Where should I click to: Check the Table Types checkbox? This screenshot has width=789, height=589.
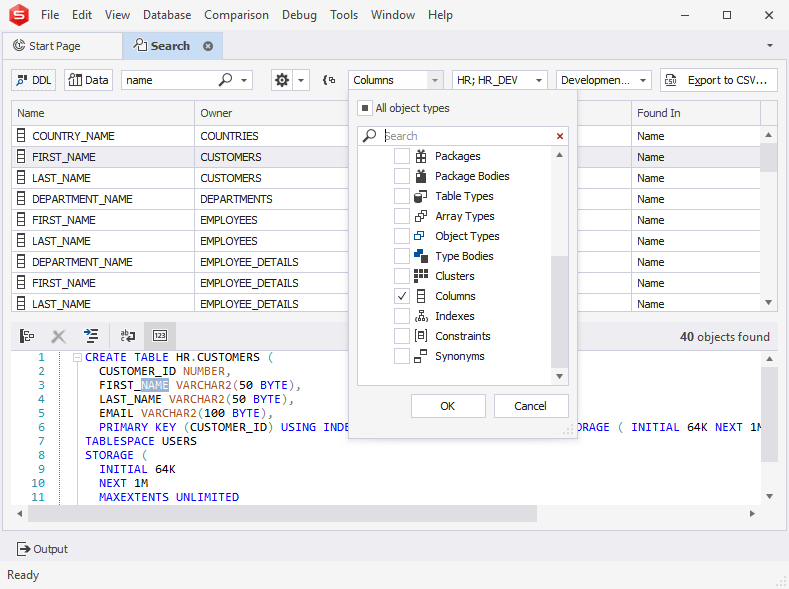click(x=402, y=196)
